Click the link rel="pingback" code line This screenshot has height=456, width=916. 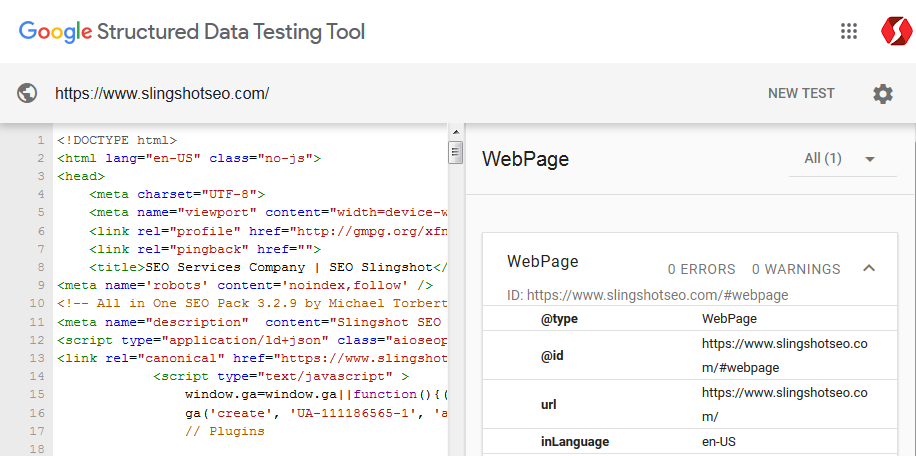click(205, 249)
